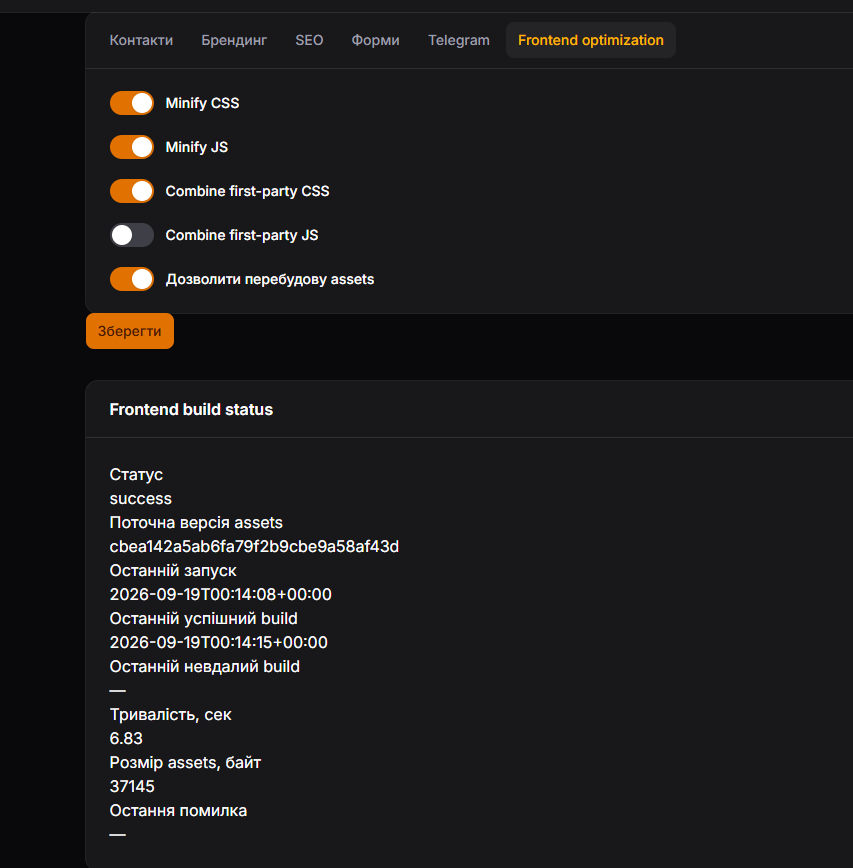Select the Форми tab
Screen dimensions: 853x868
(x=375, y=40)
